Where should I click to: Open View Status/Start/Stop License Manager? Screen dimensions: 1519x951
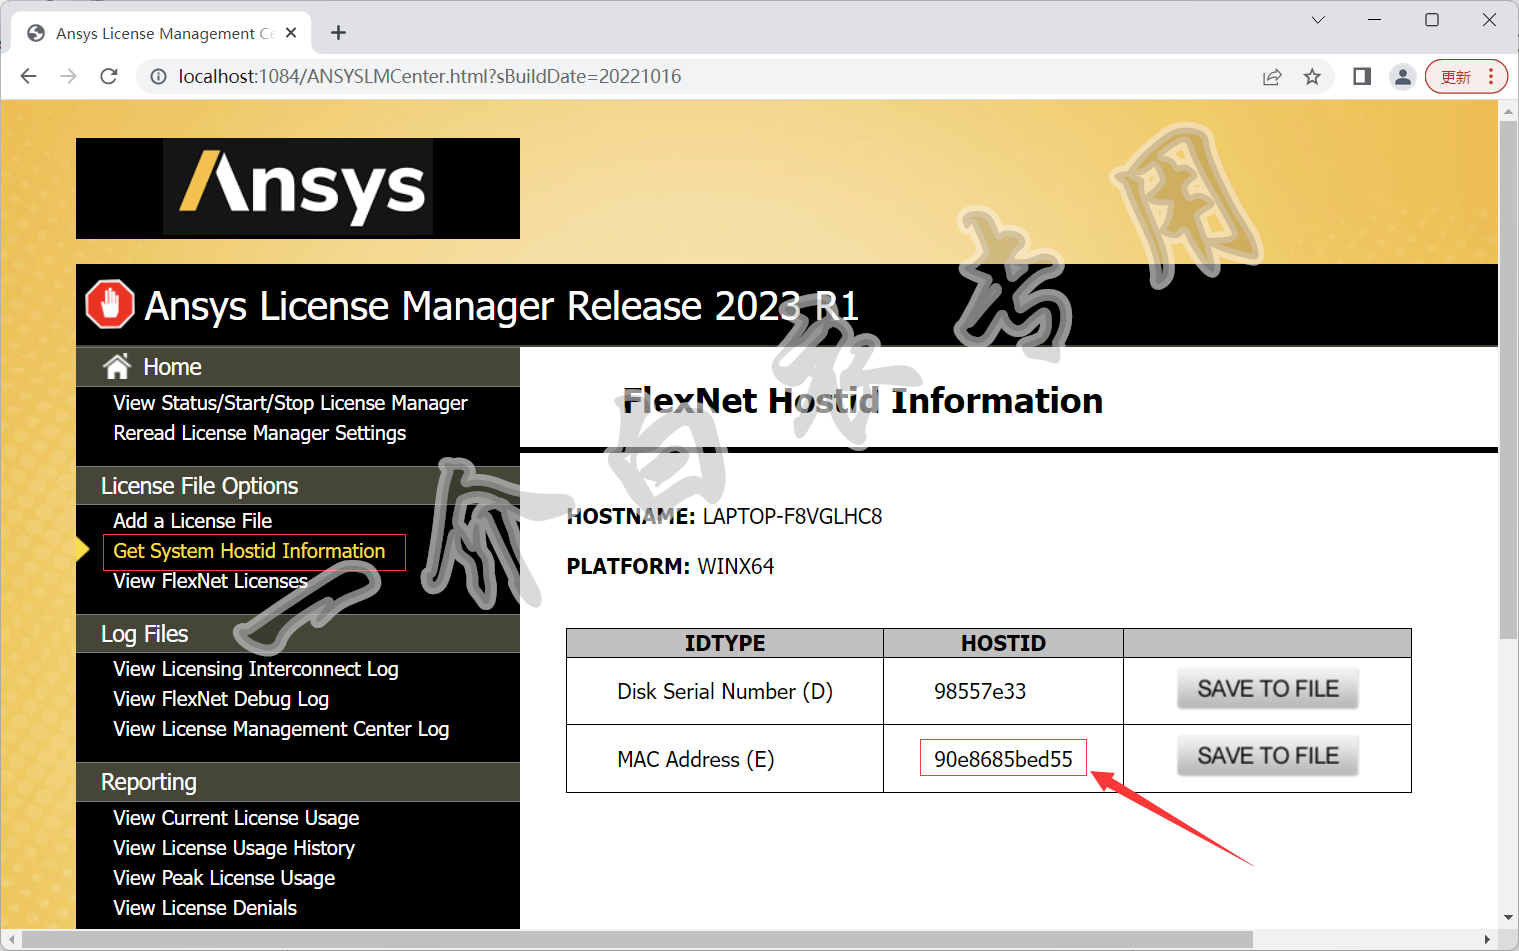point(290,403)
